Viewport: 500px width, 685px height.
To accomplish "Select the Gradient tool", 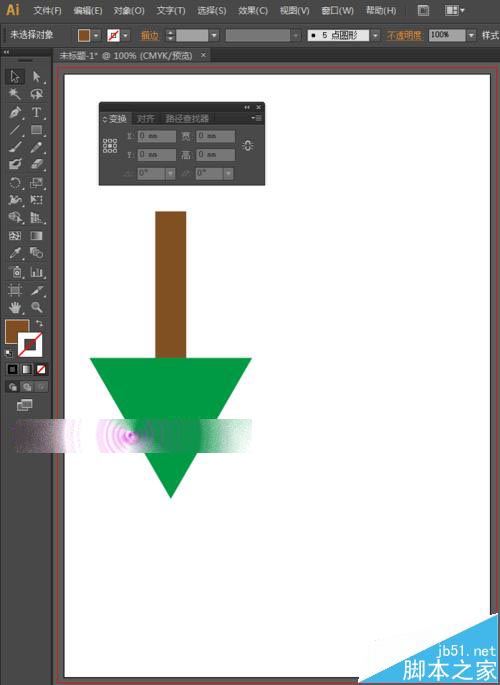I will tap(36, 236).
